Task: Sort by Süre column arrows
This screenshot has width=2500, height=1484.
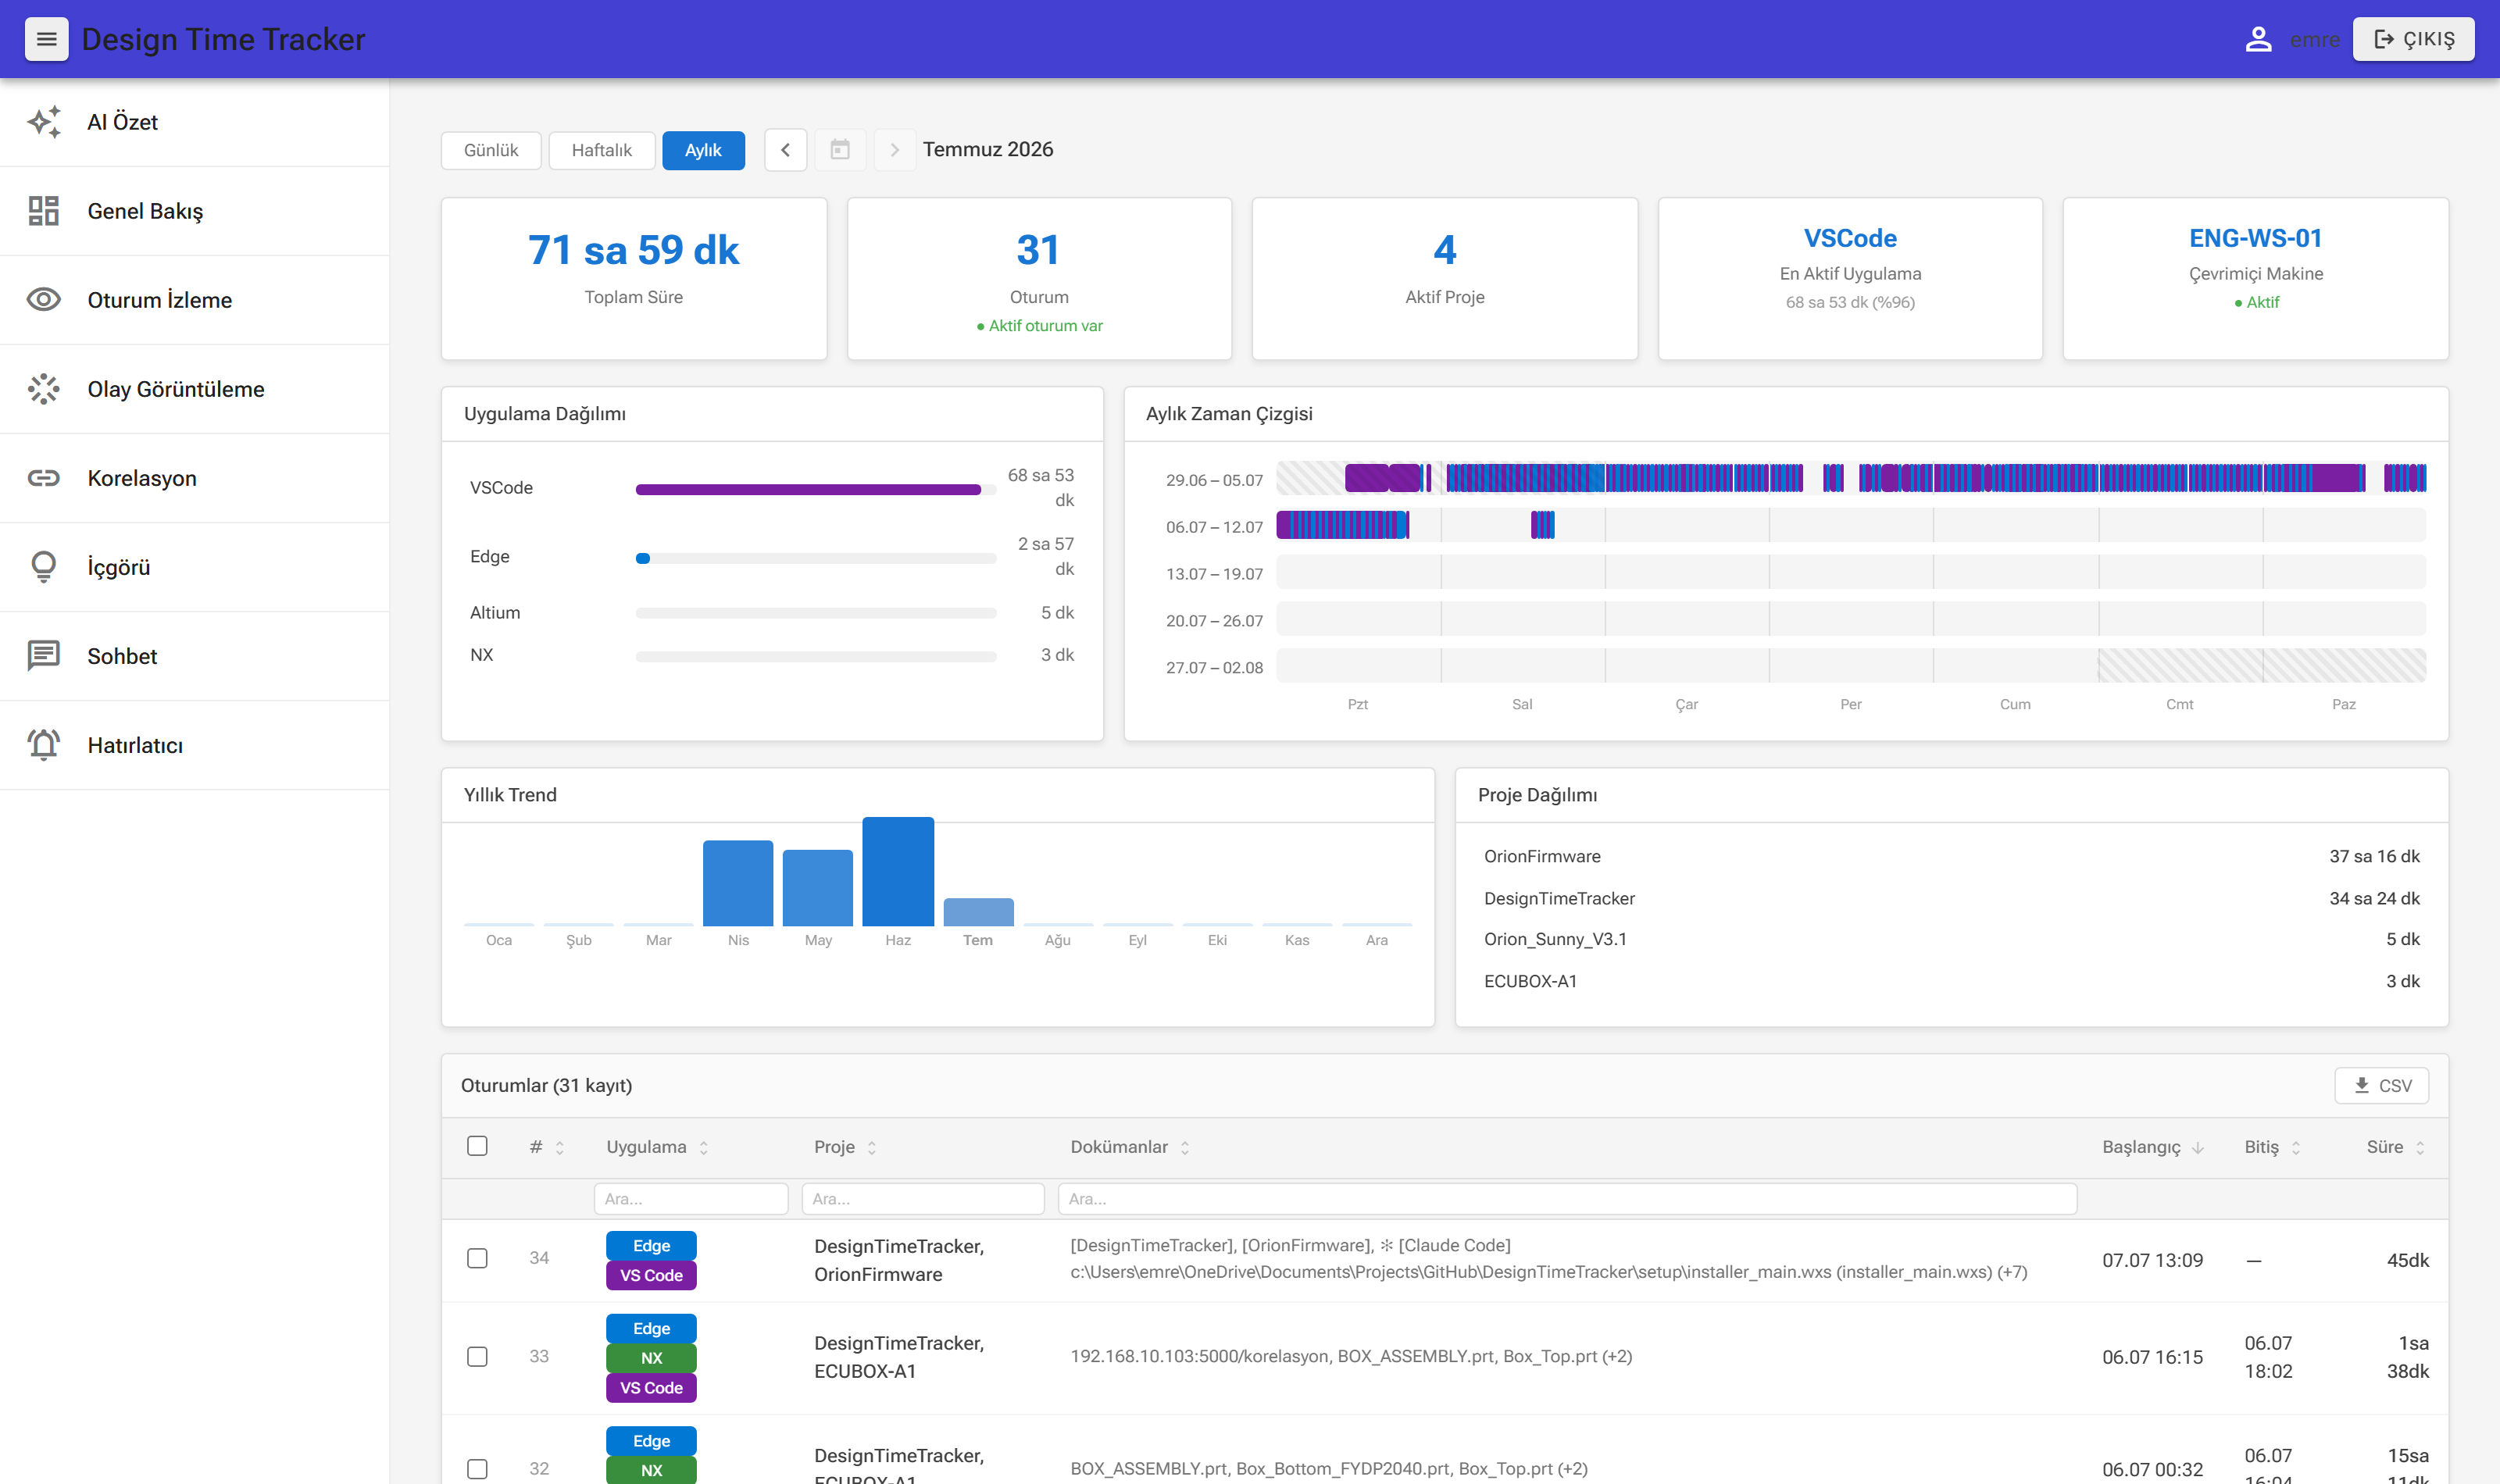Action: (2420, 1148)
